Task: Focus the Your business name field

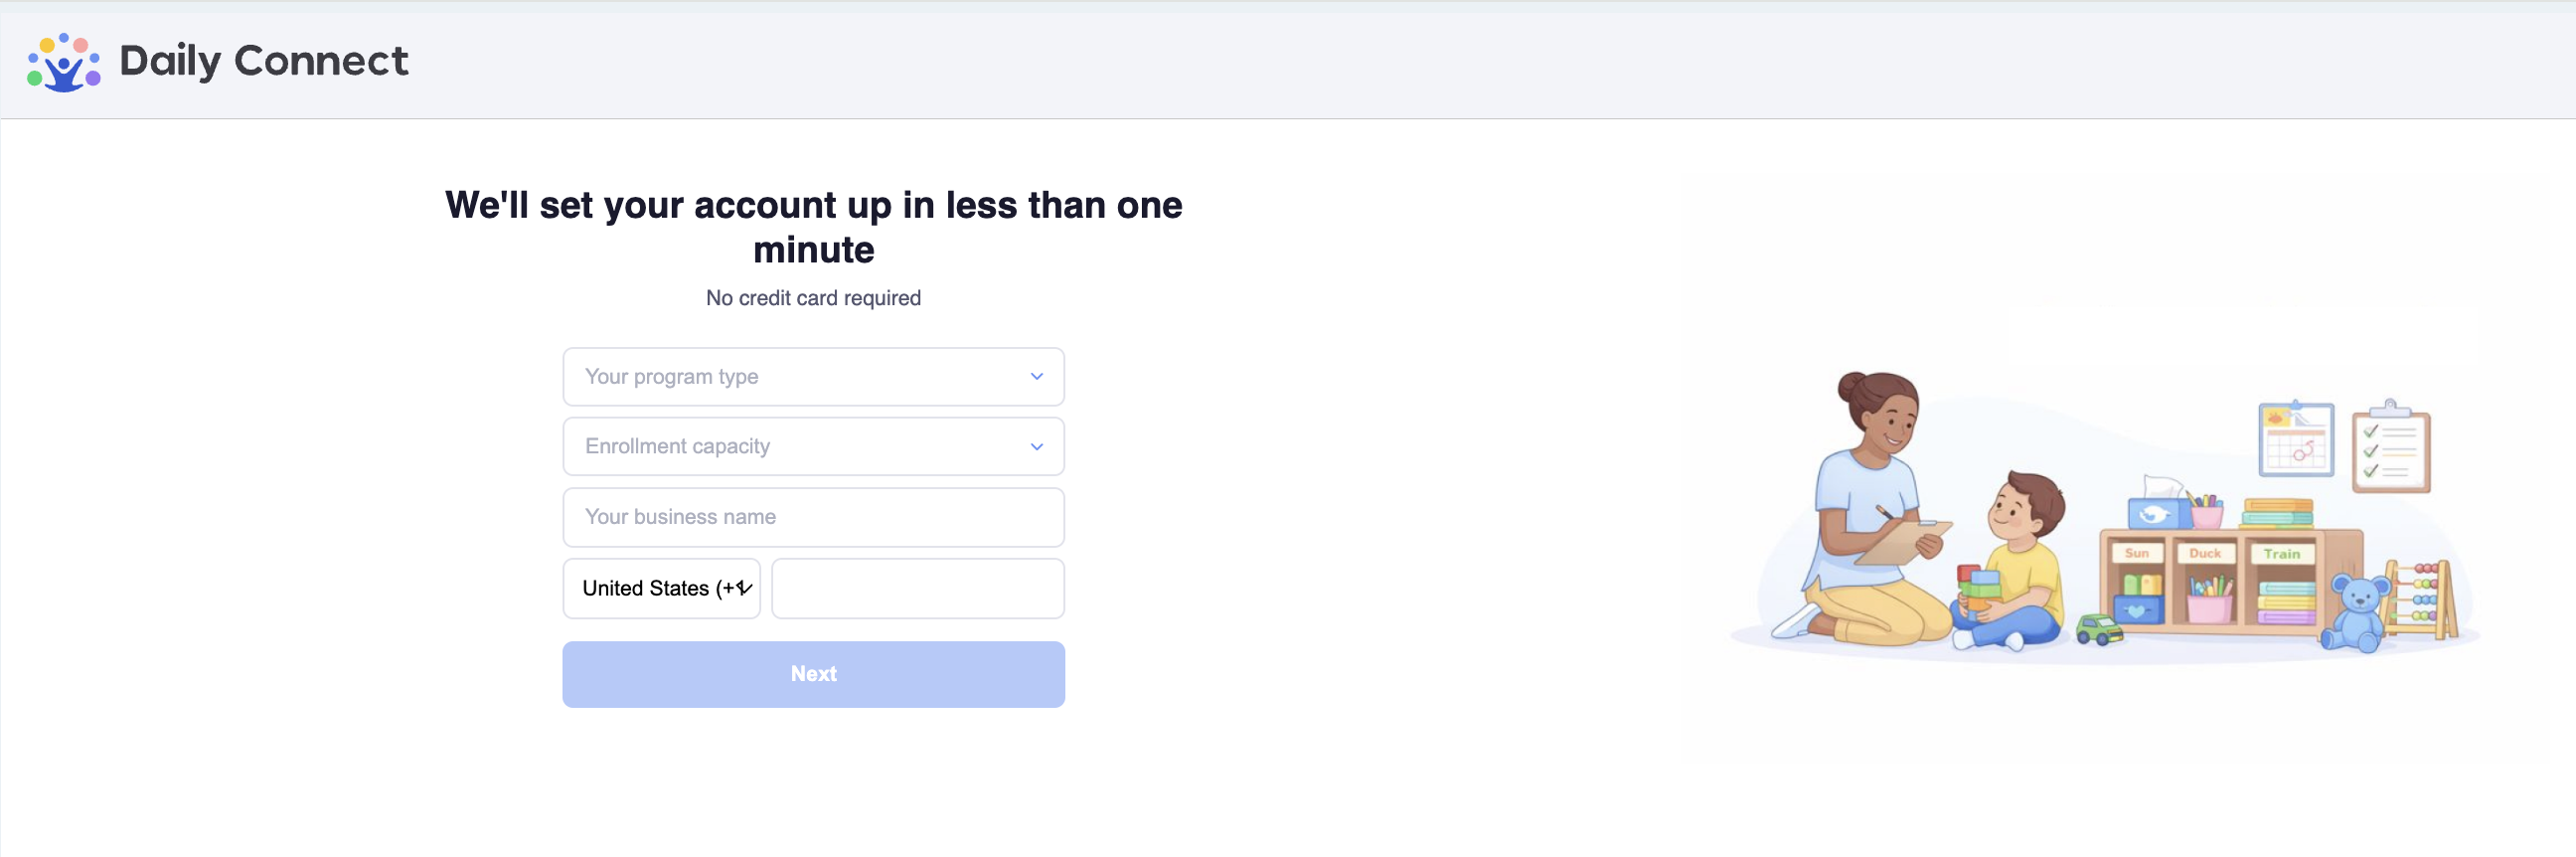Action: 813,517
